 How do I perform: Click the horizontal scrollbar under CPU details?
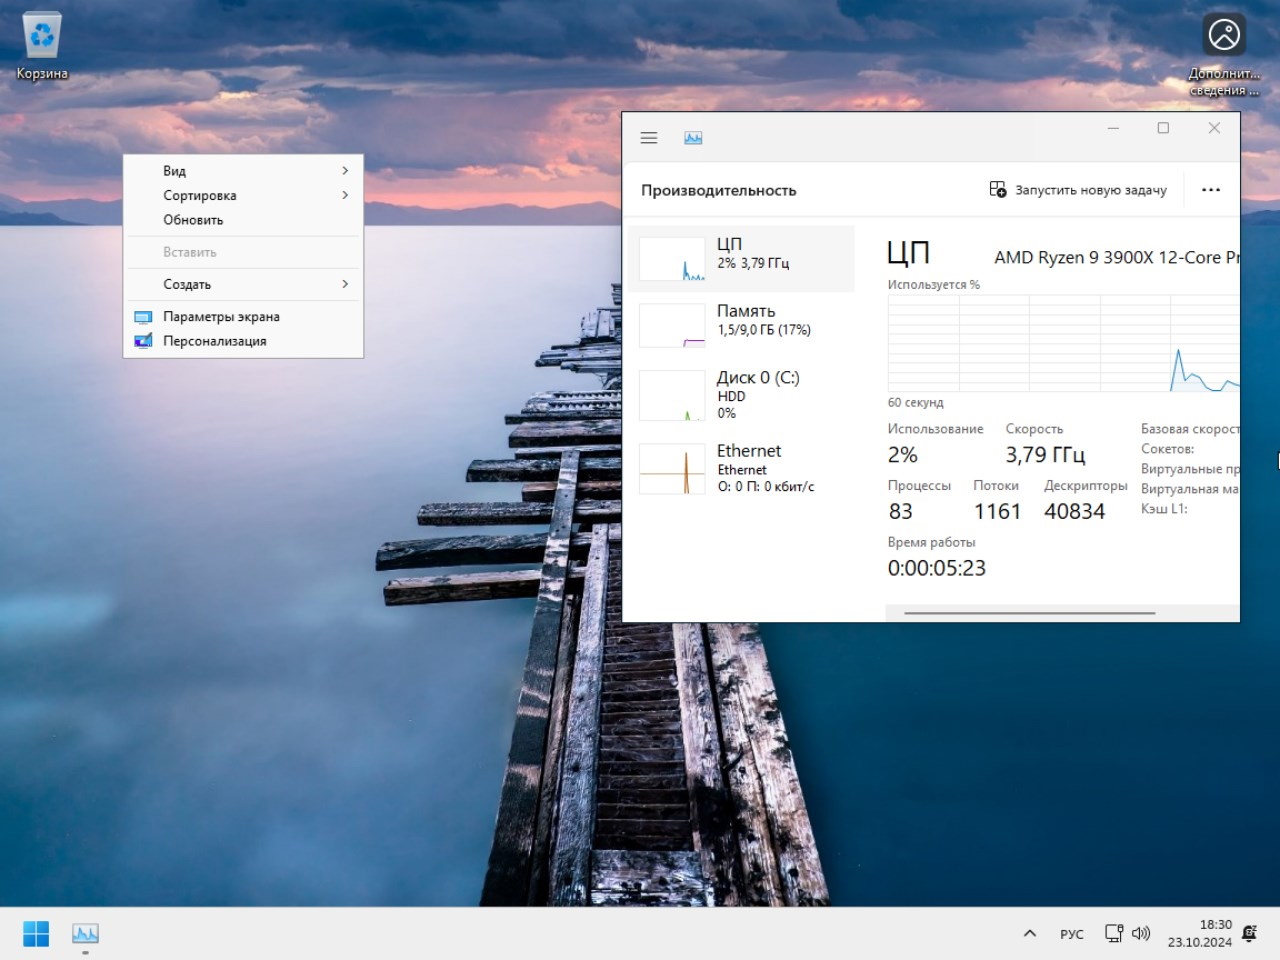[1029, 613]
